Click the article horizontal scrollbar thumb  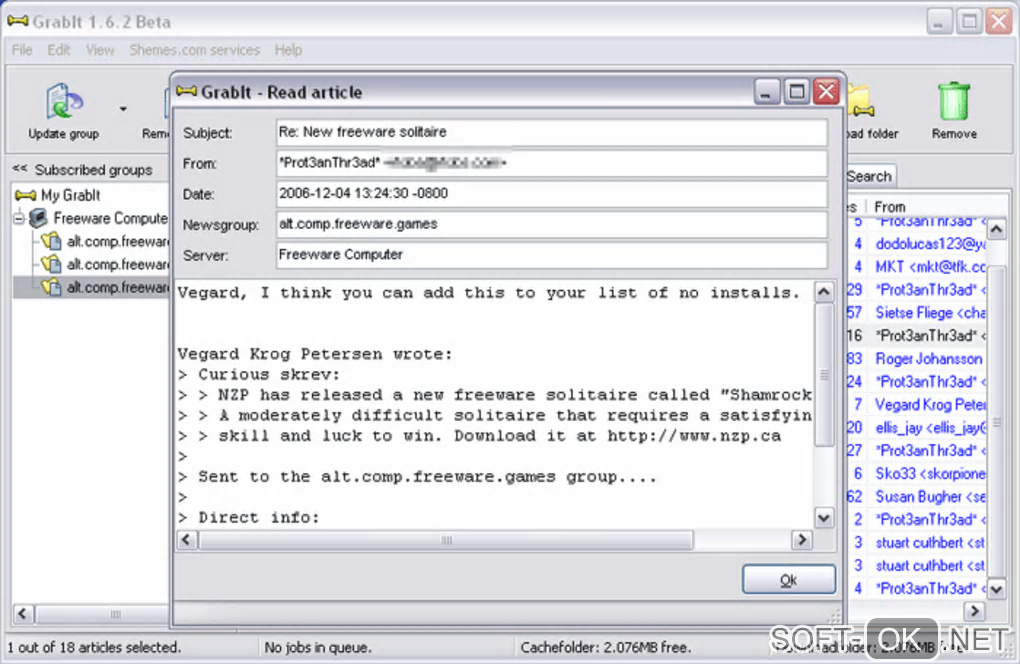[x=446, y=540]
